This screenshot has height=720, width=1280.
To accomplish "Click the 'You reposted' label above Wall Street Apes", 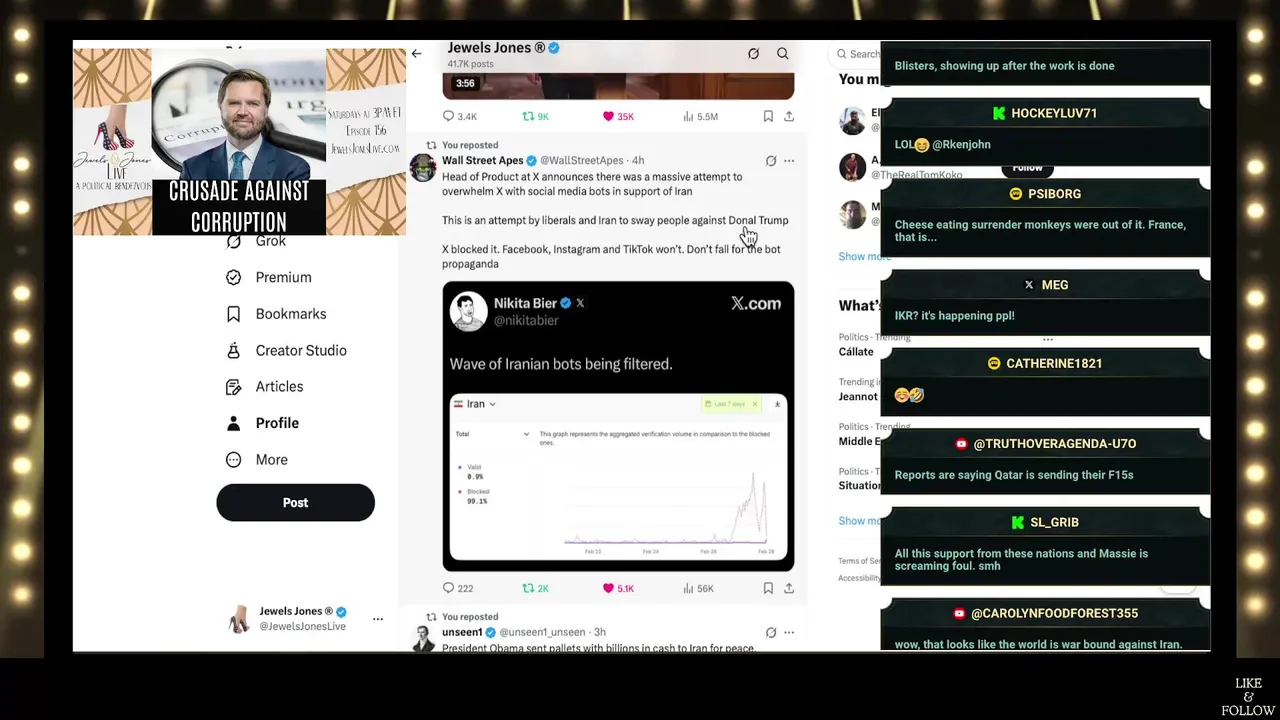I will pos(470,145).
